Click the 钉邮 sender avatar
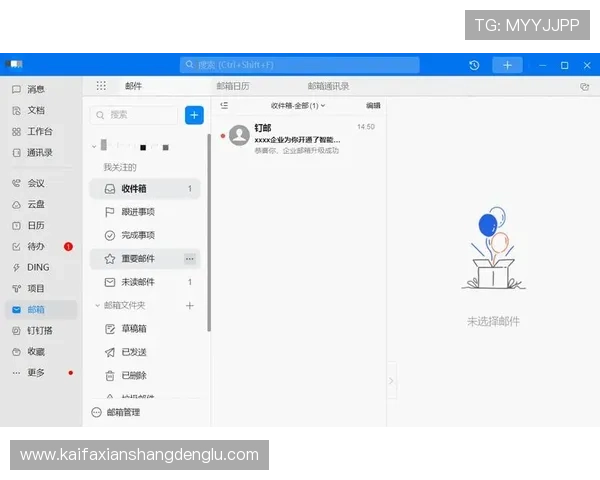The image size is (600, 480). pyautogui.click(x=239, y=135)
